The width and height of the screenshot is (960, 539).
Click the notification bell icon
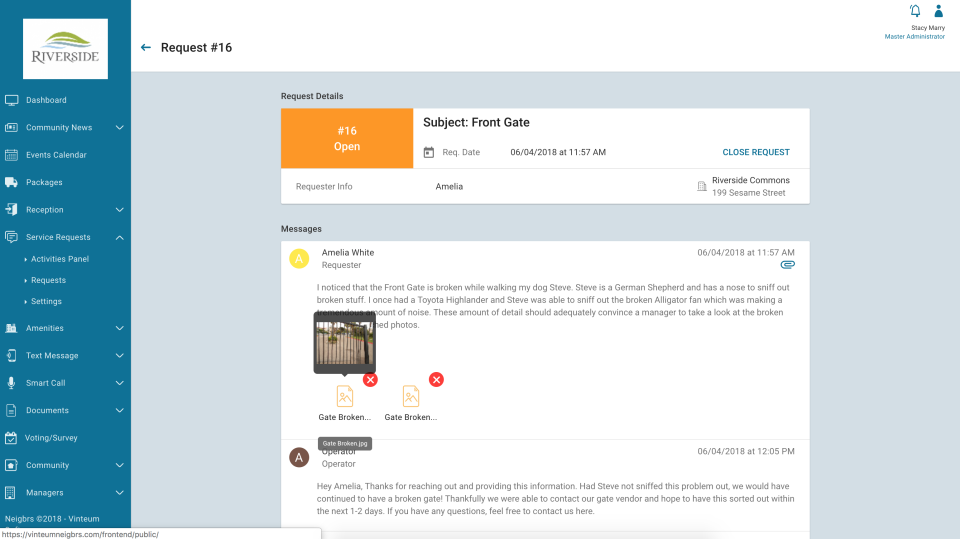(915, 11)
